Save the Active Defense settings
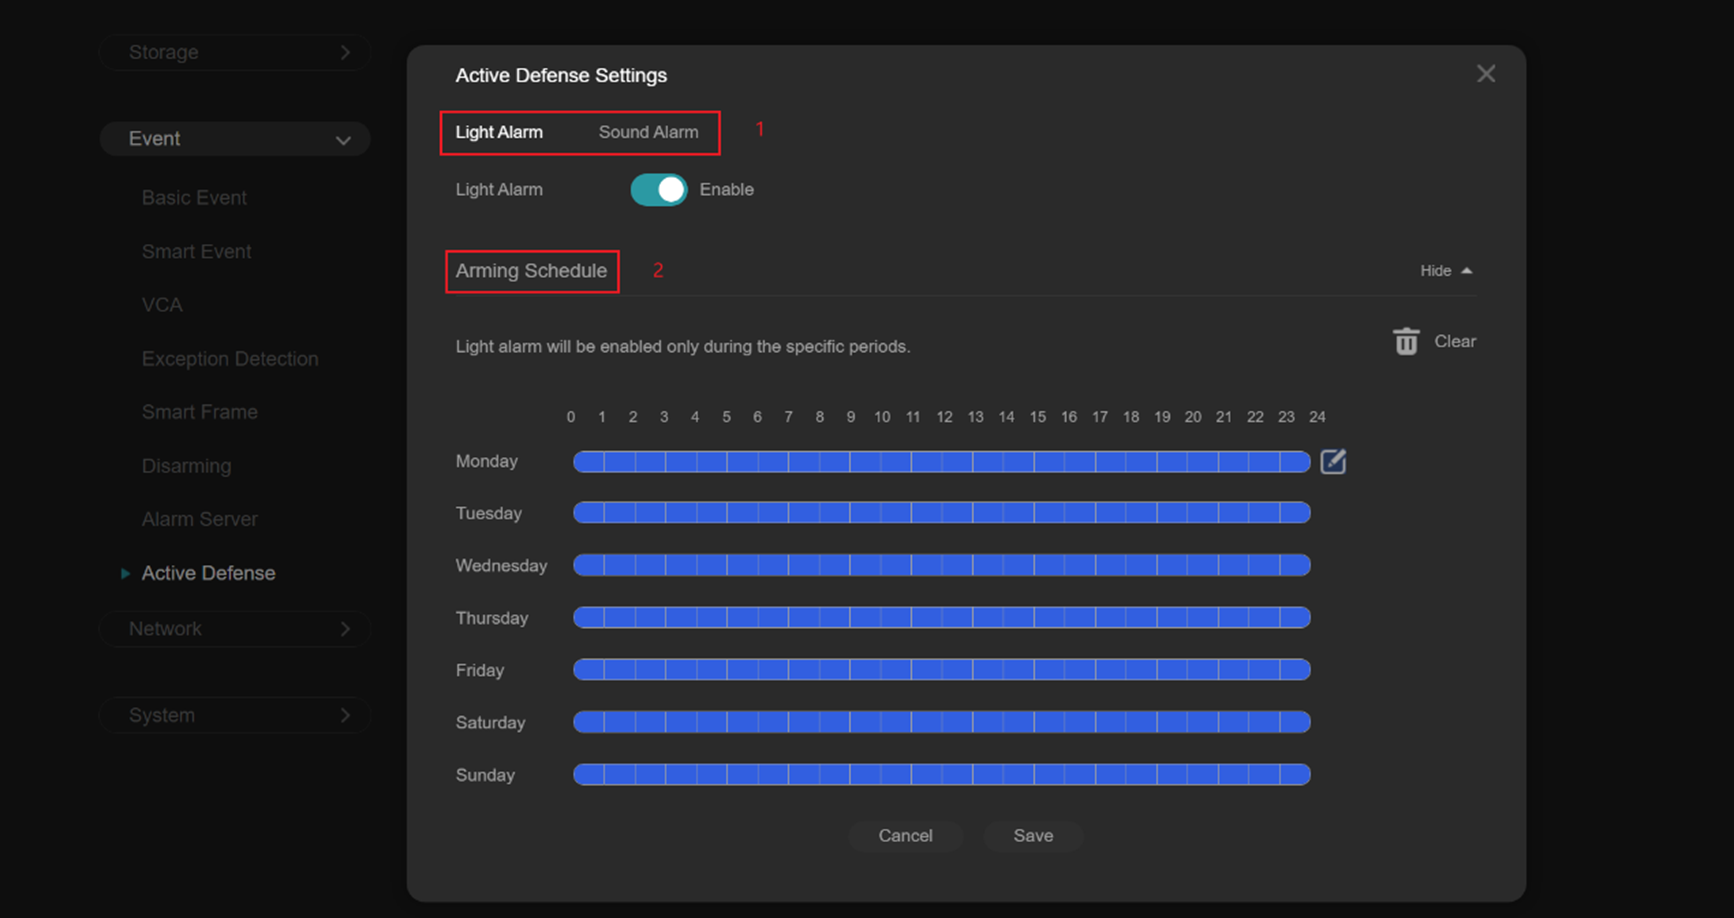1734x918 pixels. [1033, 836]
